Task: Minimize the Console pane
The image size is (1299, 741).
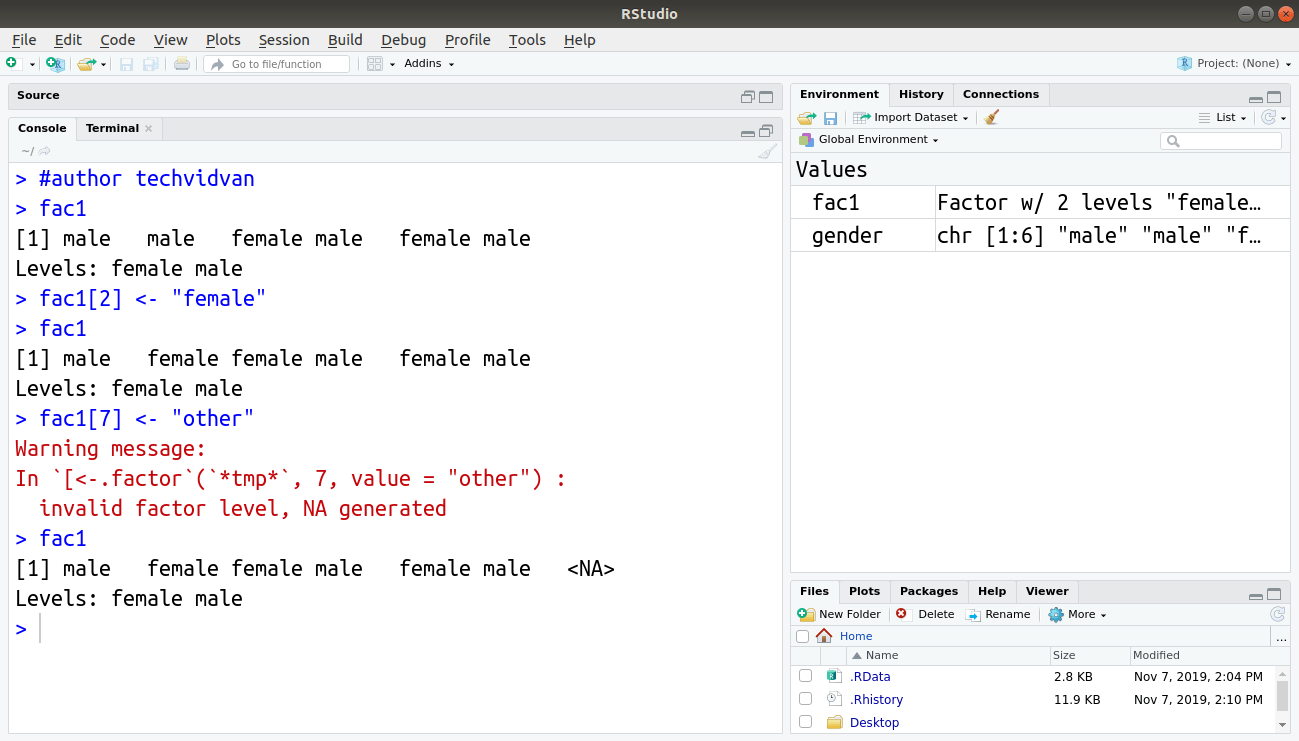Action: (748, 132)
